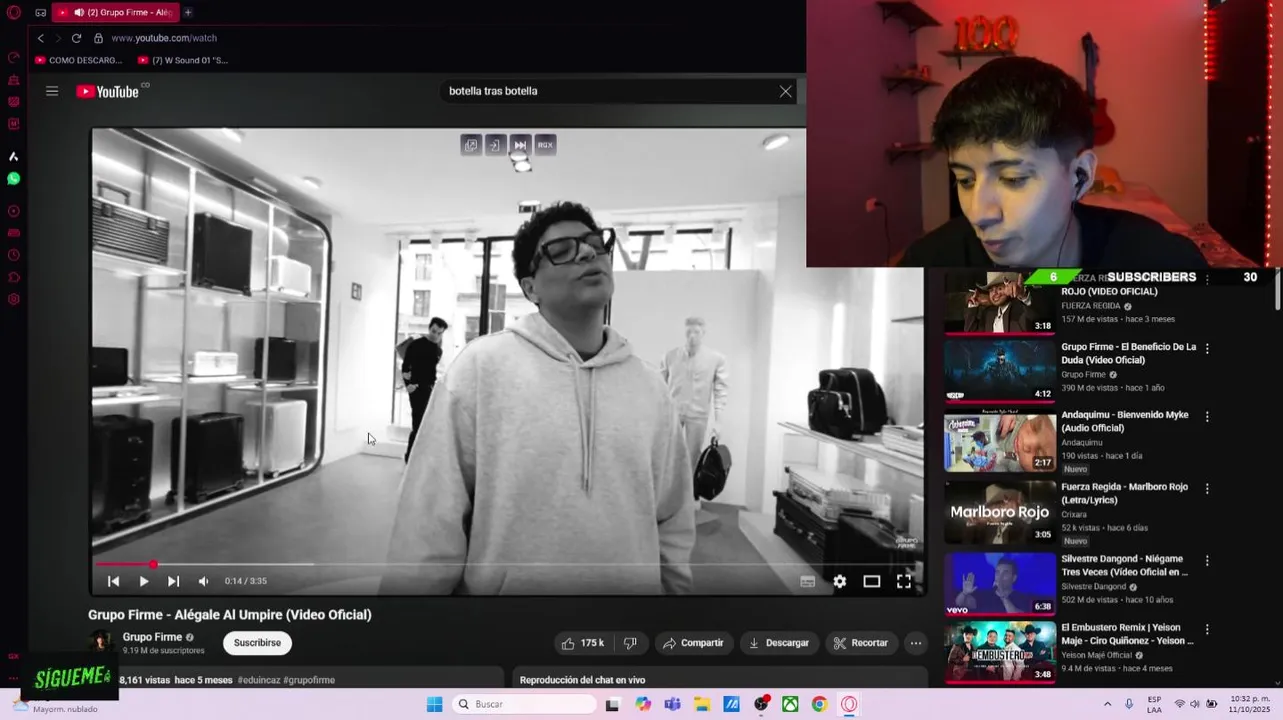Click the 'Reproducción del chat en vivo' panel
The height and width of the screenshot is (720, 1283).
point(719,679)
